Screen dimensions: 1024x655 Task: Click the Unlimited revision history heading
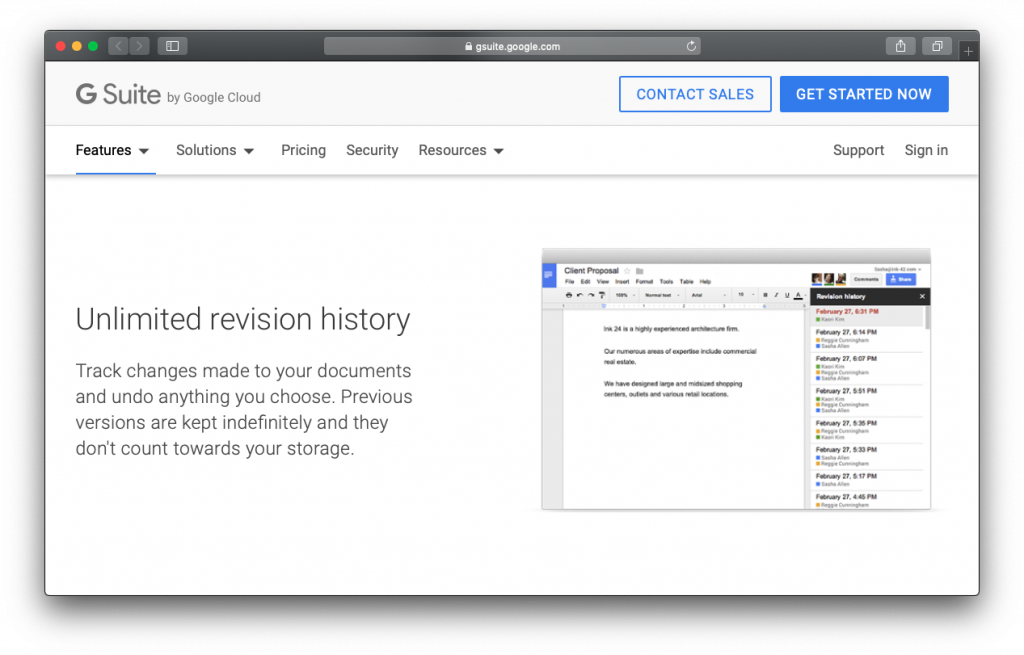pos(243,319)
